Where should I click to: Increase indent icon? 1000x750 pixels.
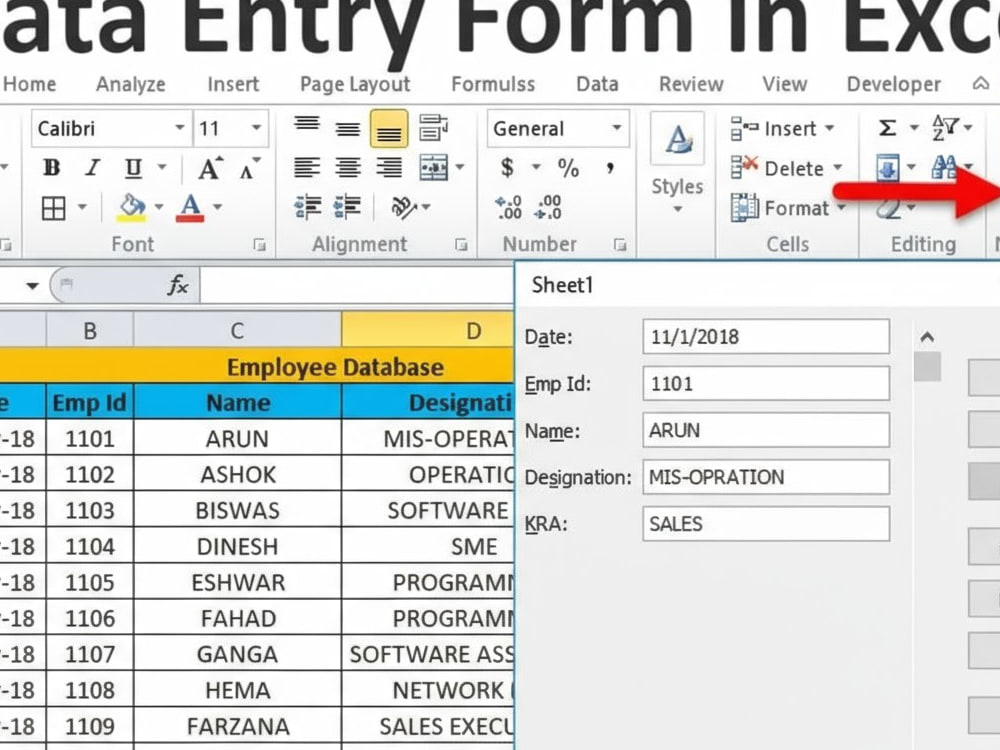[x=348, y=208]
